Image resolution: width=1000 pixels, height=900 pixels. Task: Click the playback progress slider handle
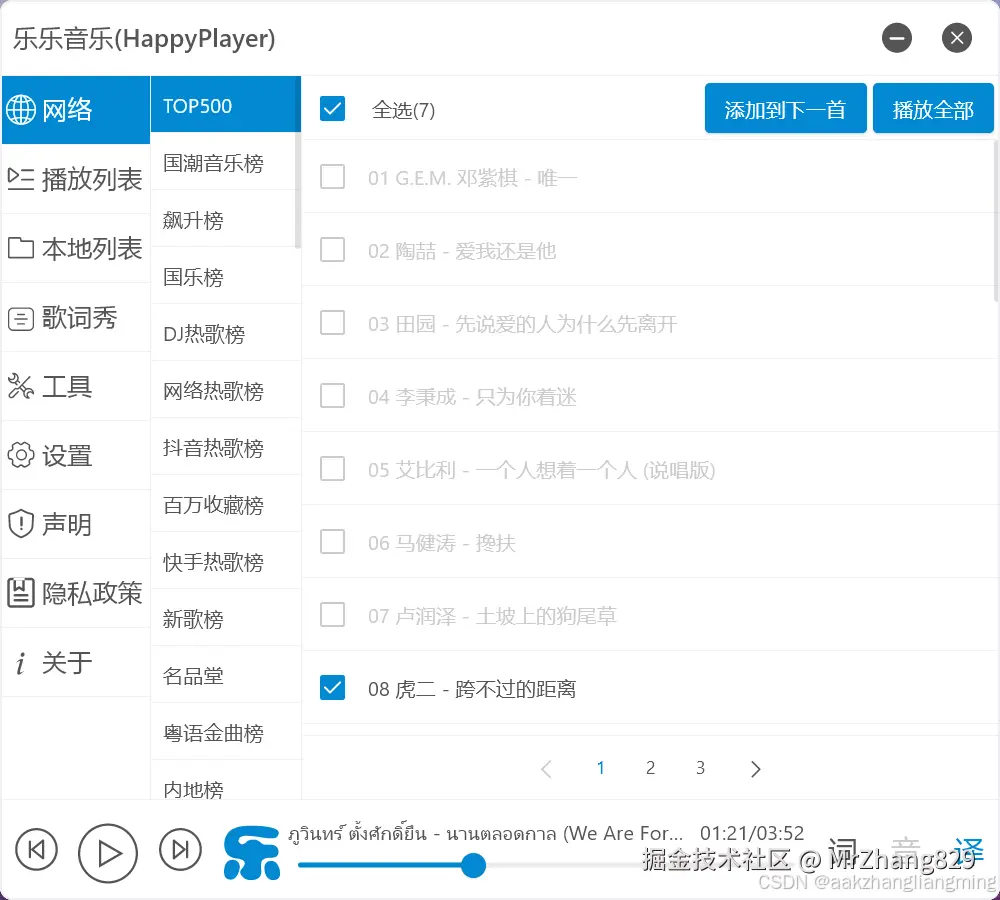click(x=473, y=866)
